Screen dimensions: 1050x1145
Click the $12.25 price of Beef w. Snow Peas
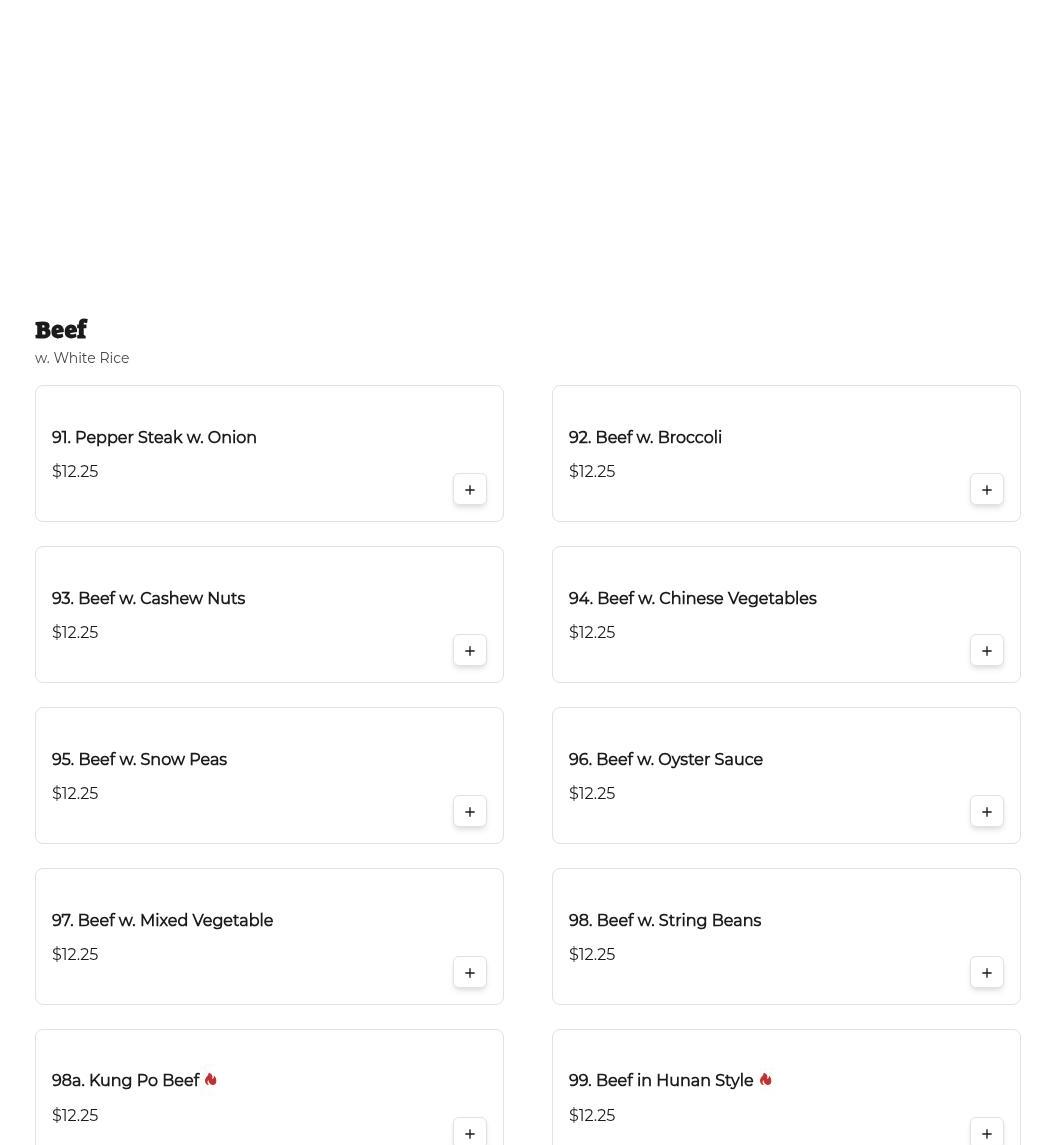click(75, 794)
